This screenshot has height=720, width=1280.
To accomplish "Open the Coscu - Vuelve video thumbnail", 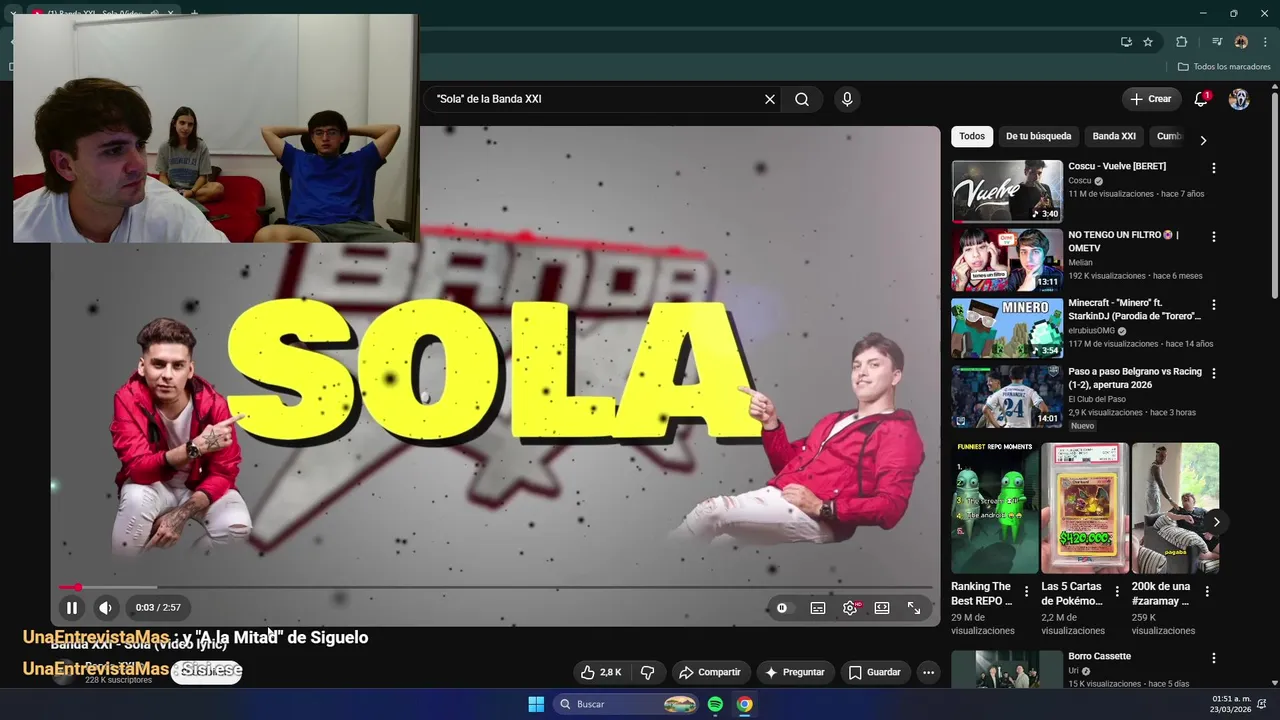I will (x=1007, y=191).
